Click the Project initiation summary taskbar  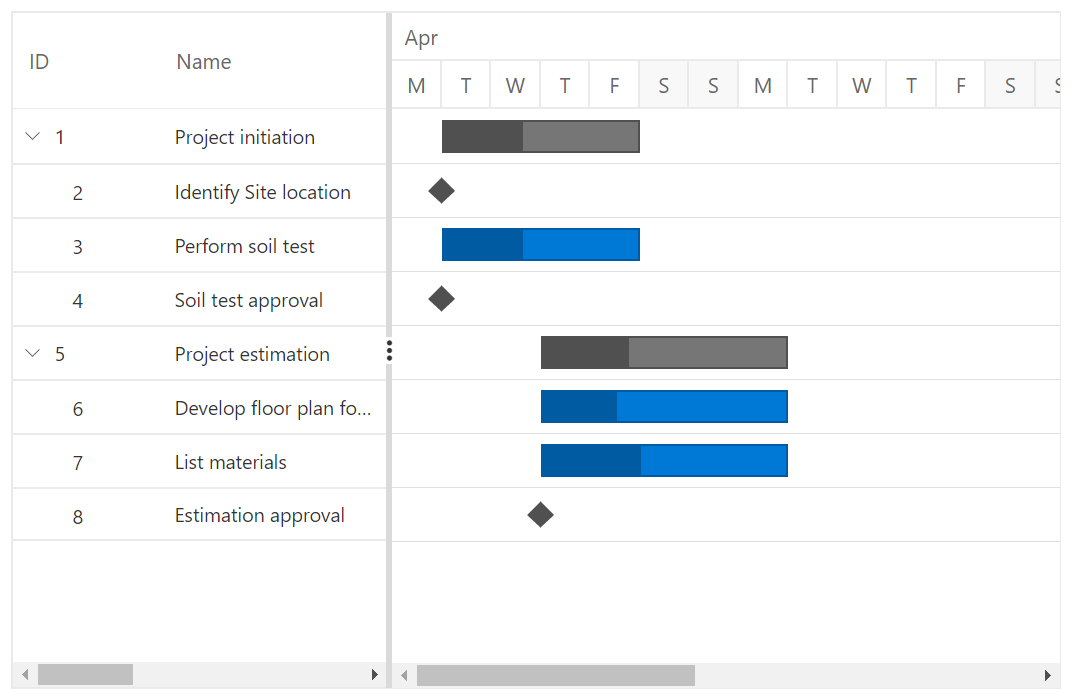[x=540, y=136]
